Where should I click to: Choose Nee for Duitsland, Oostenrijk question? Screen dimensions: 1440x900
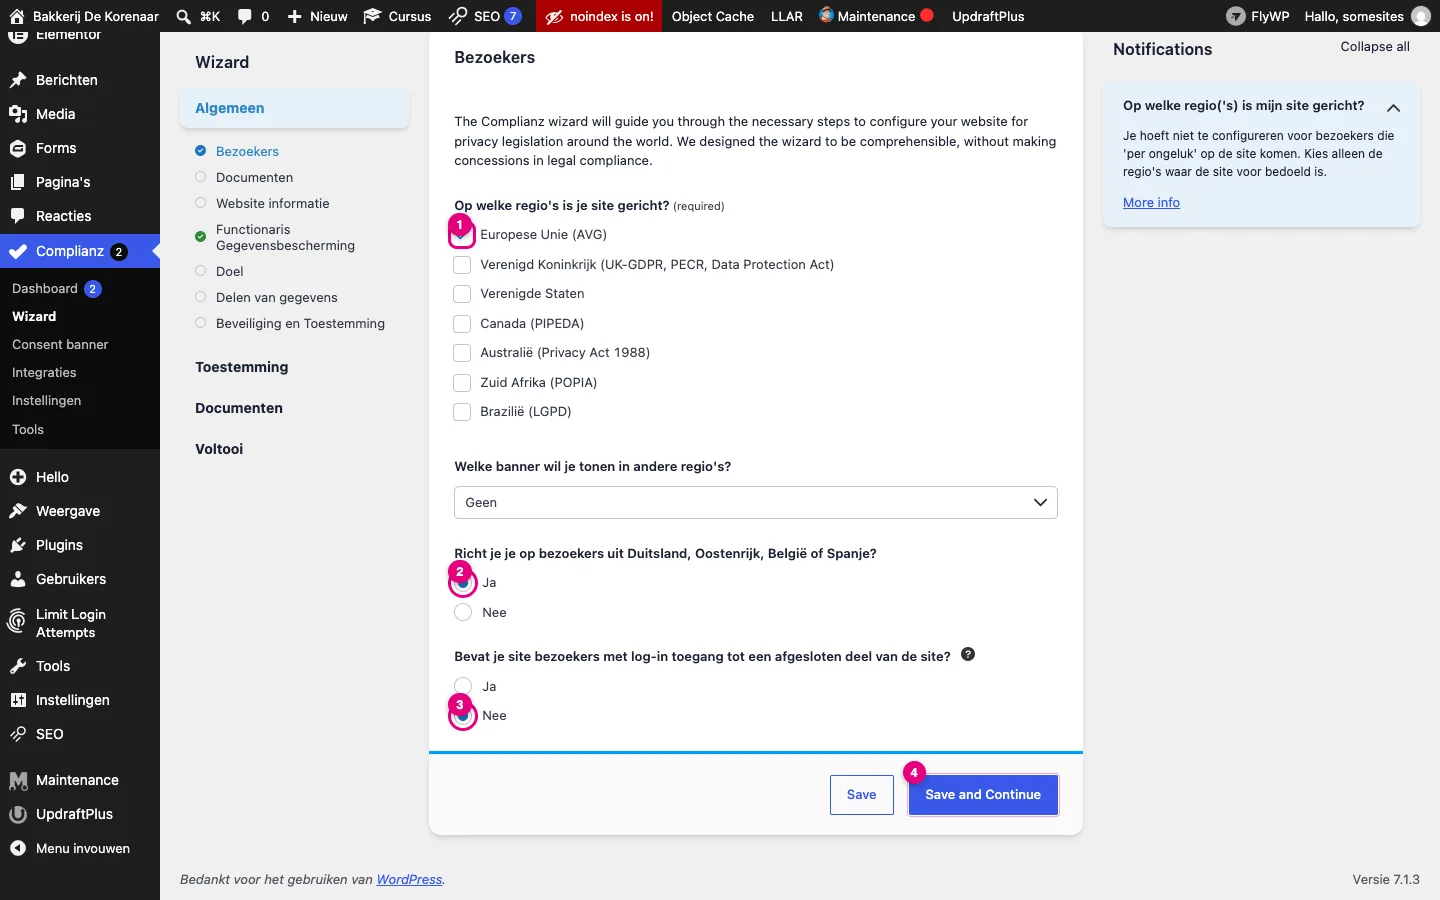[x=463, y=612]
